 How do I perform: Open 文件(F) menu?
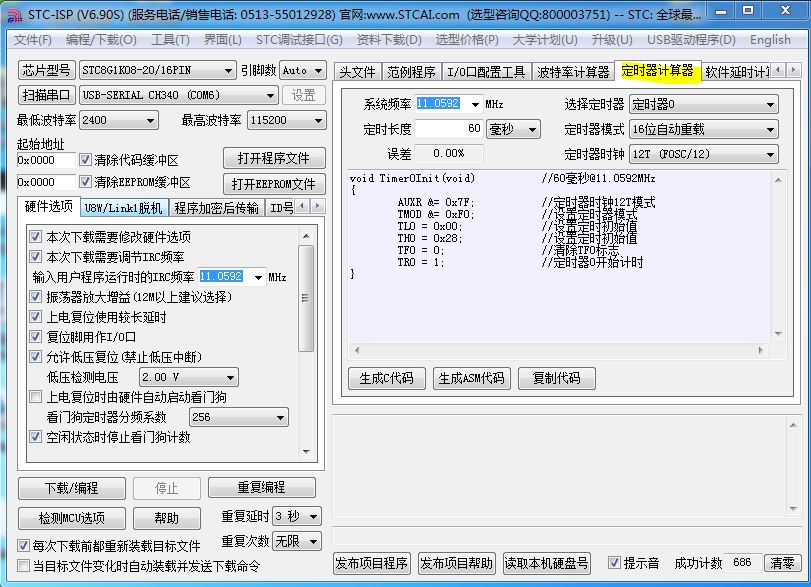click(33, 40)
